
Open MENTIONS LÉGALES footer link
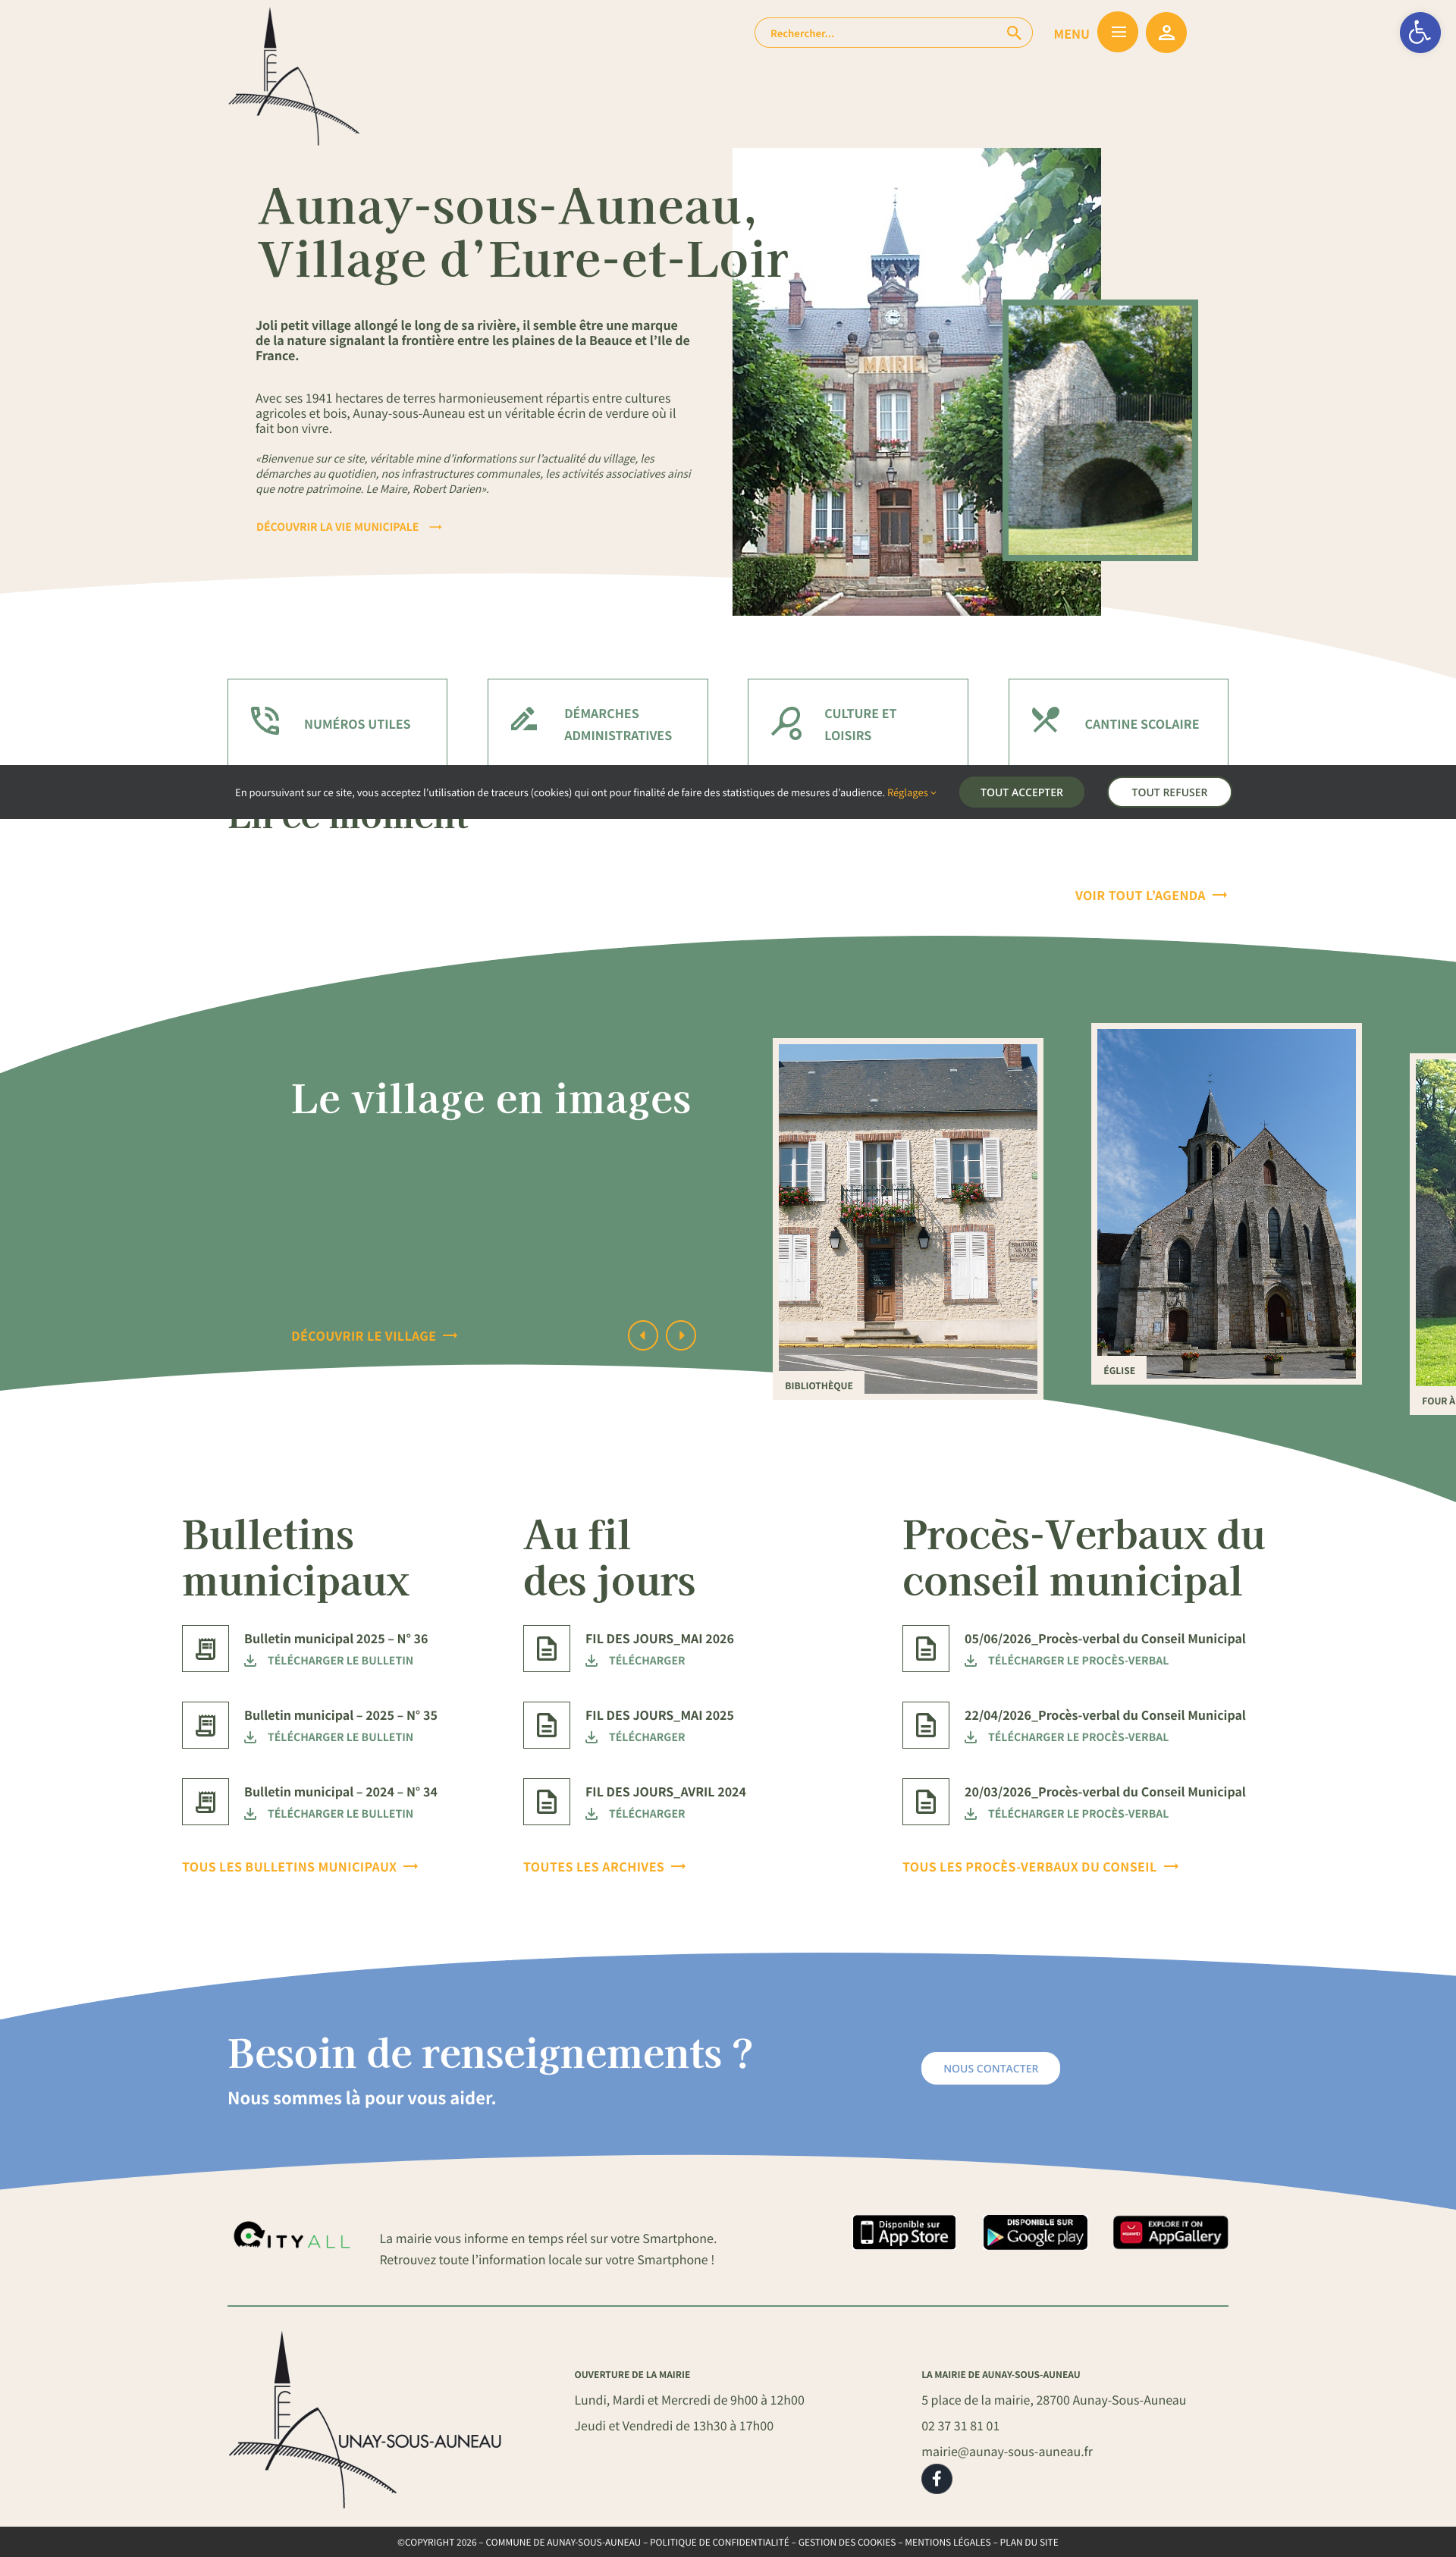[x=947, y=2542]
